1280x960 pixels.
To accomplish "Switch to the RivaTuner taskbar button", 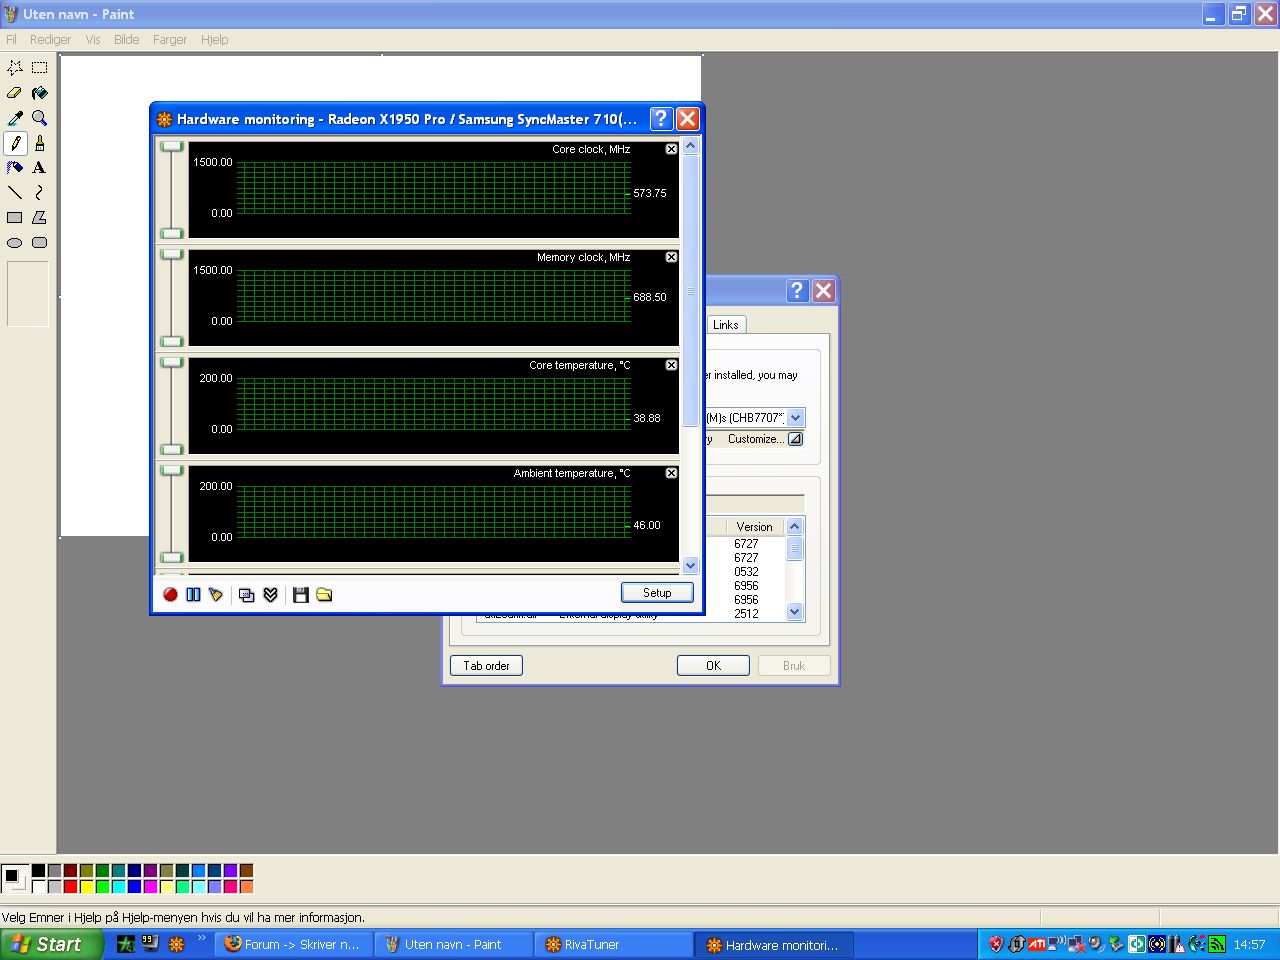I will pos(614,945).
